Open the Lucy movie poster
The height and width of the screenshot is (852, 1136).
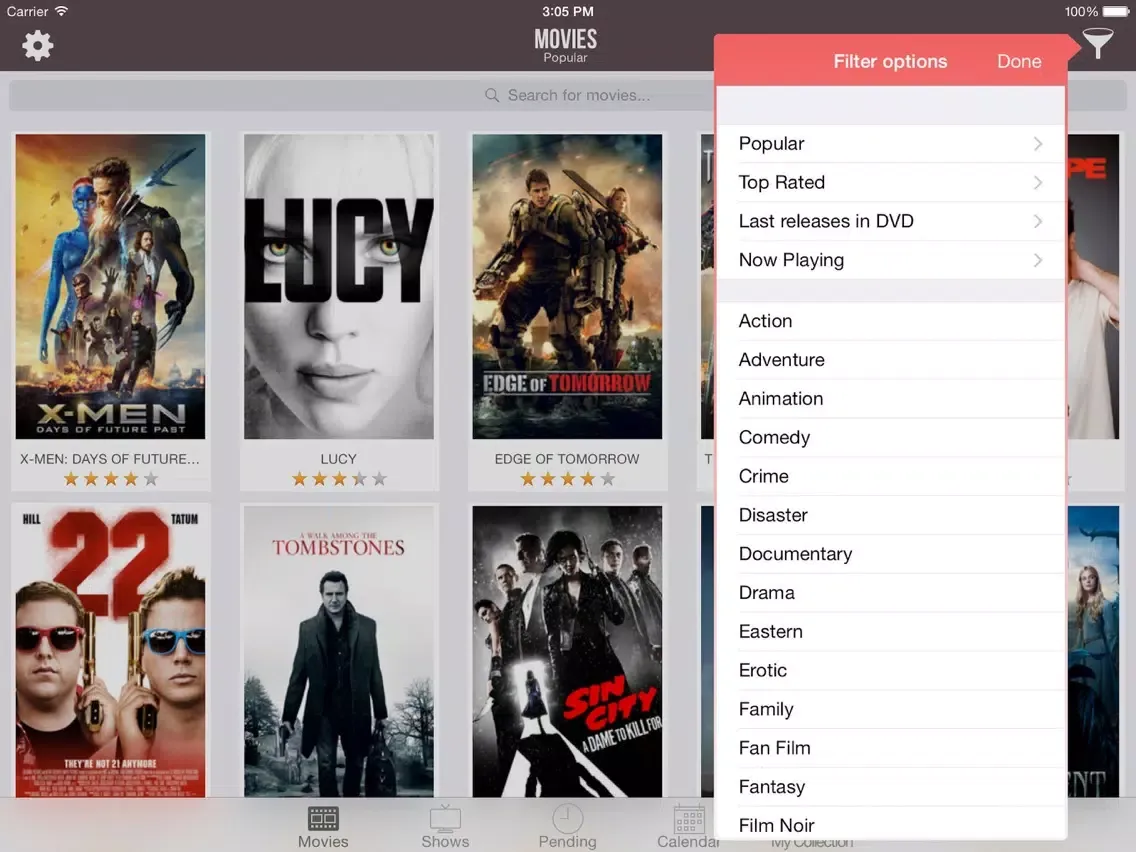pyautogui.click(x=338, y=286)
